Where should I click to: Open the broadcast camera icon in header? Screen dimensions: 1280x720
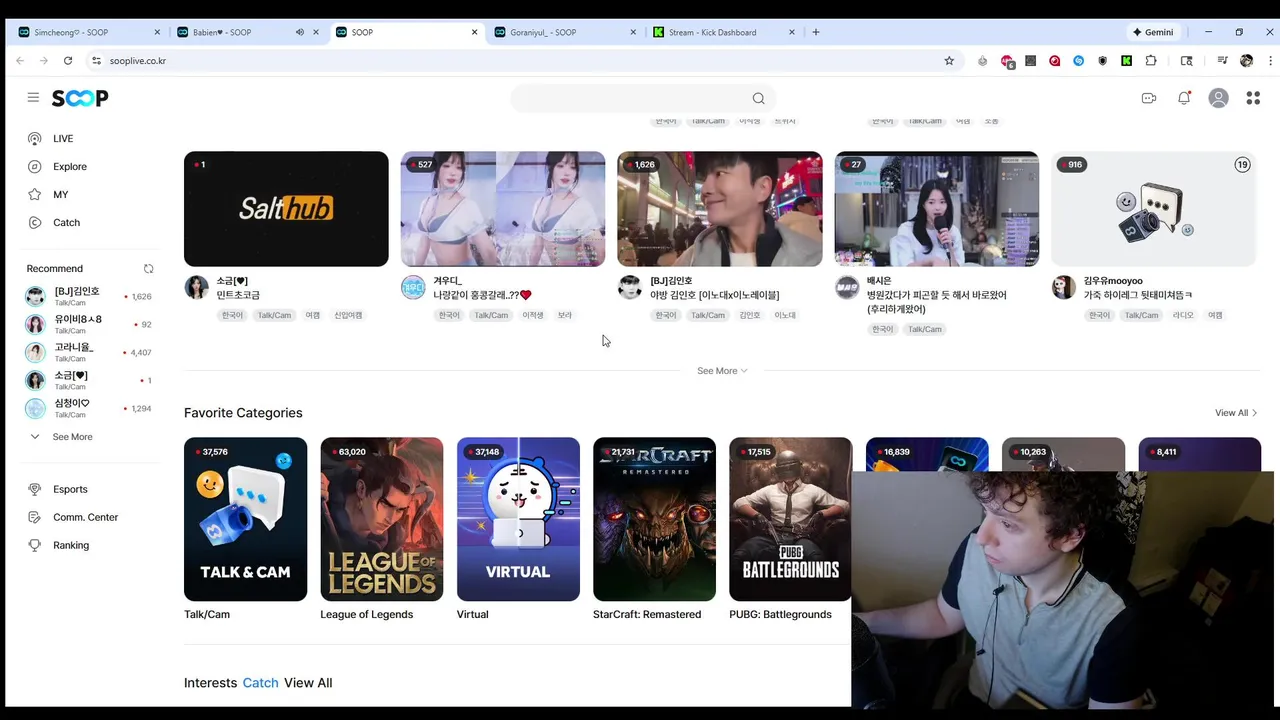point(1149,98)
